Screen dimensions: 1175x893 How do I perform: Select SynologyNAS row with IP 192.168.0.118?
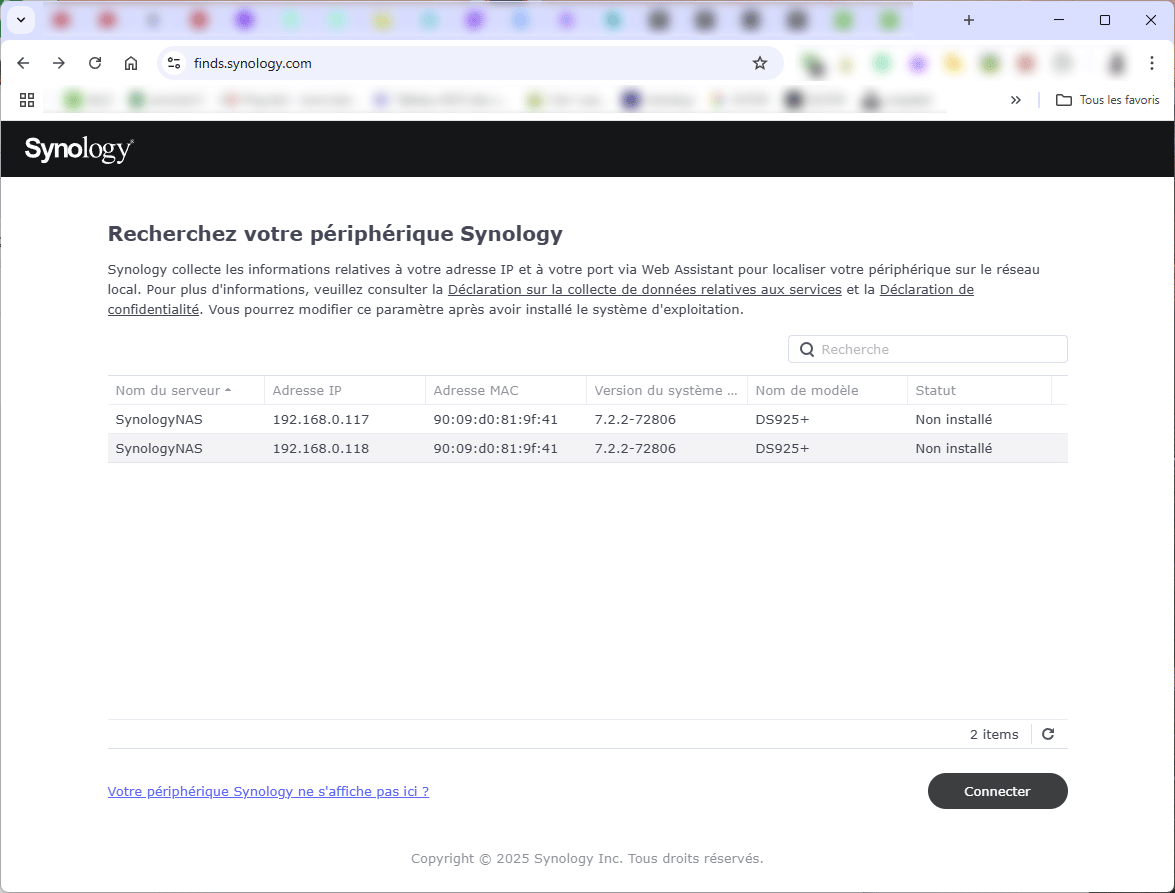[588, 448]
